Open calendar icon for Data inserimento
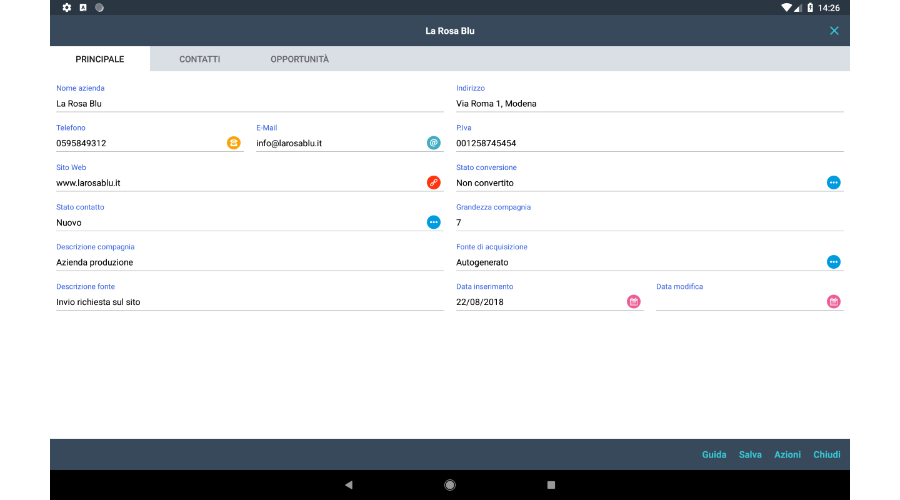Image resolution: width=900 pixels, height=500 pixels. 633,301
